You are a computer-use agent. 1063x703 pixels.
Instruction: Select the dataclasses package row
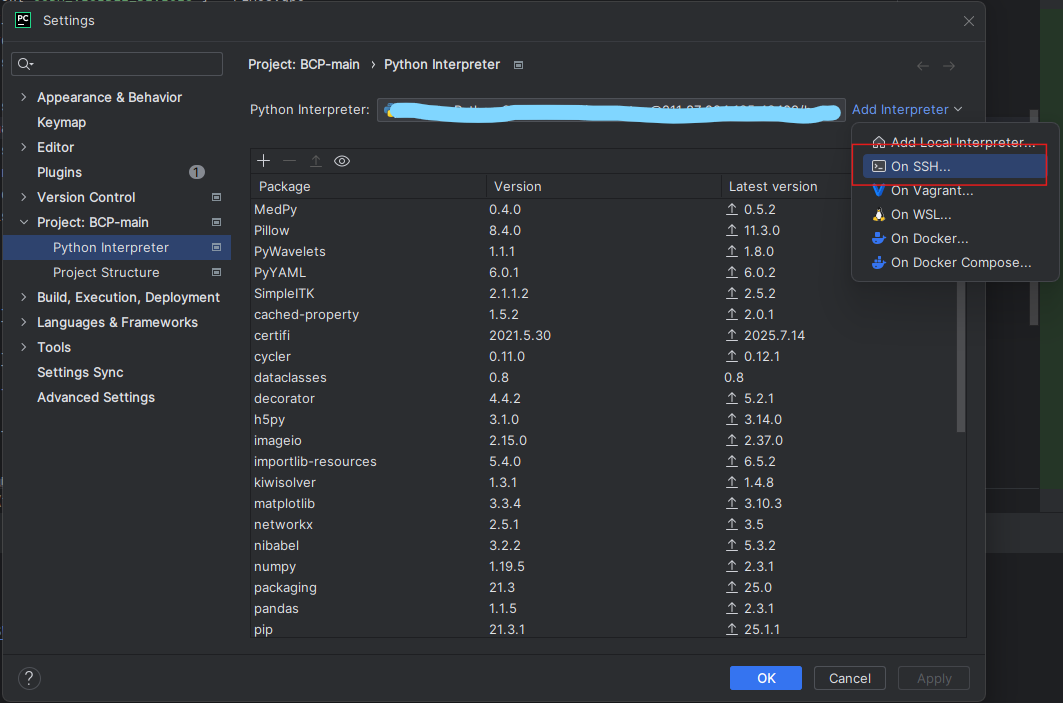pos(603,378)
